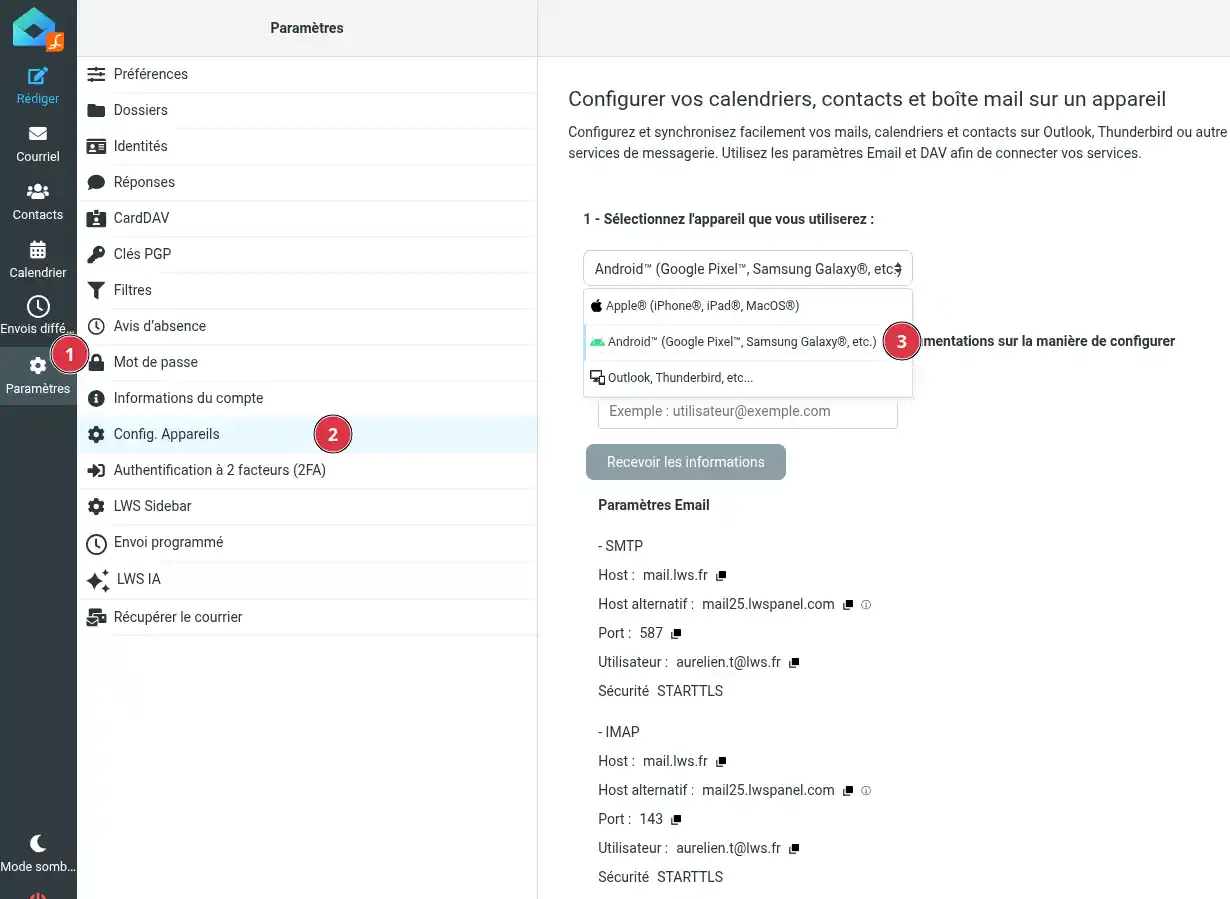1230x899 pixels.
Task: Open Préférences settings
Action: [307, 74]
